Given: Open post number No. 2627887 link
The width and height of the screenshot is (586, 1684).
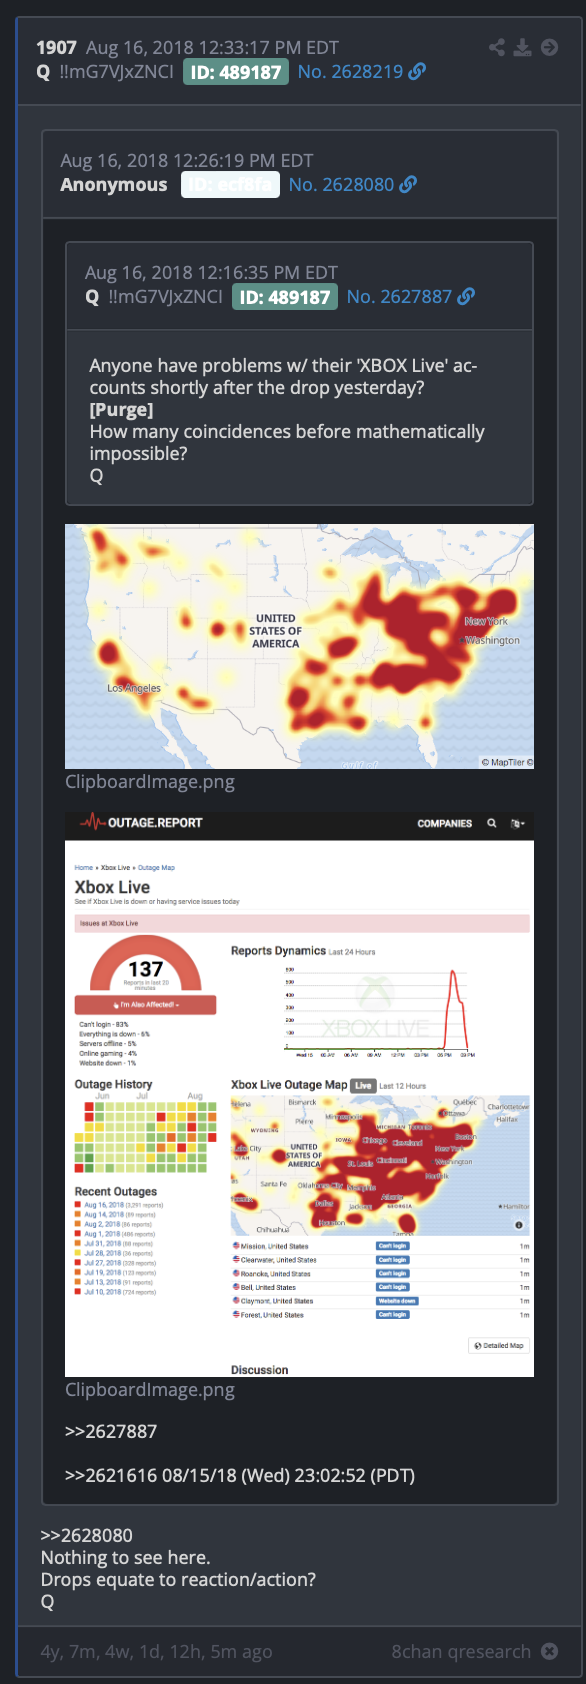Looking at the screenshot, I should coord(399,296).
